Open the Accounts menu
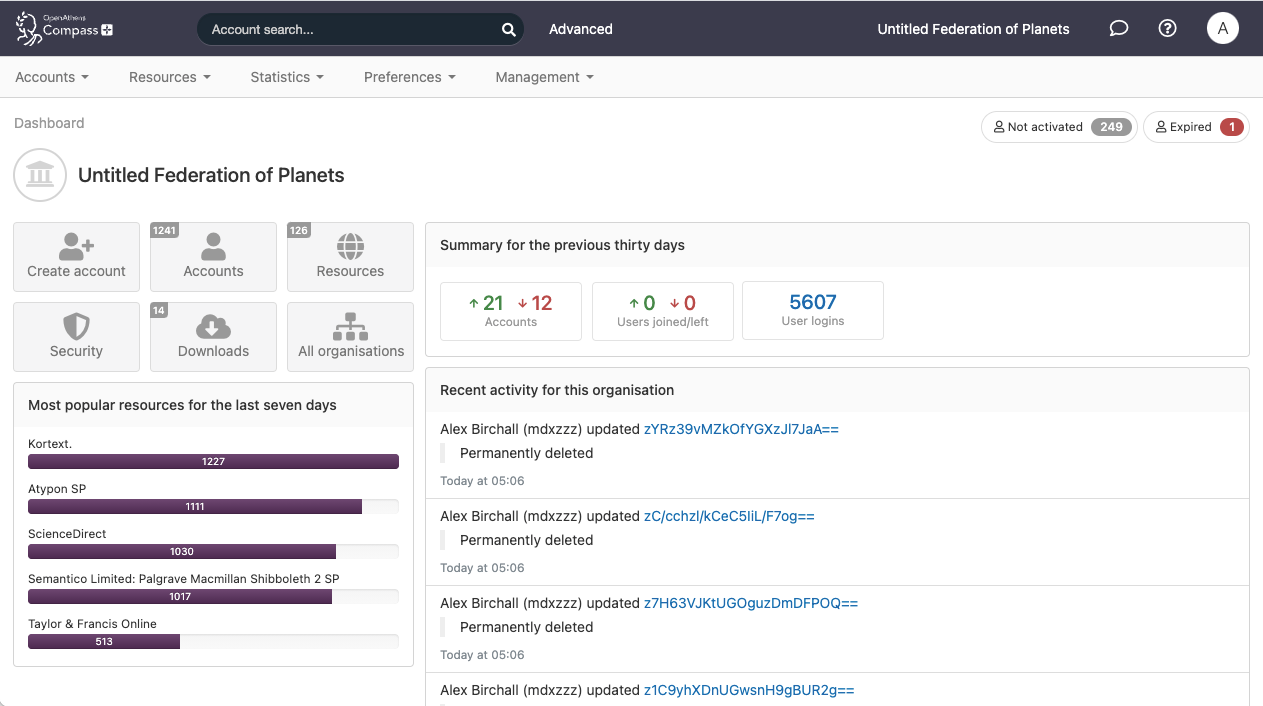This screenshot has width=1263, height=706. pyautogui.click(x=51, y=77)
